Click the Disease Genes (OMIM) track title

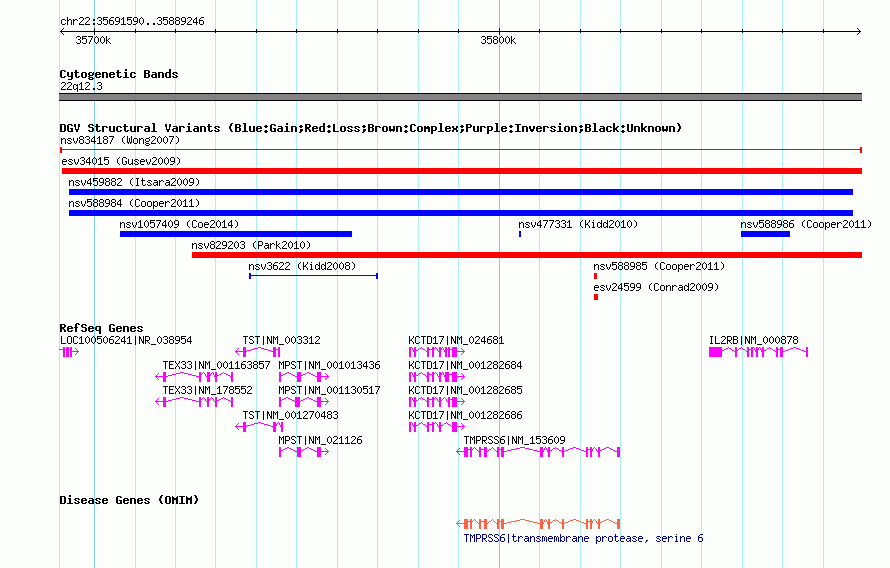[x=129, y=500]
